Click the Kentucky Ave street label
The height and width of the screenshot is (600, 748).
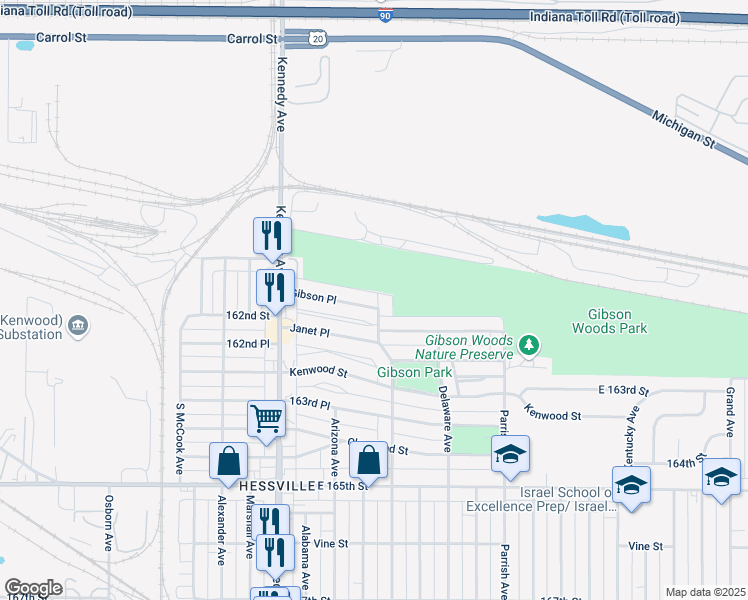631,436
